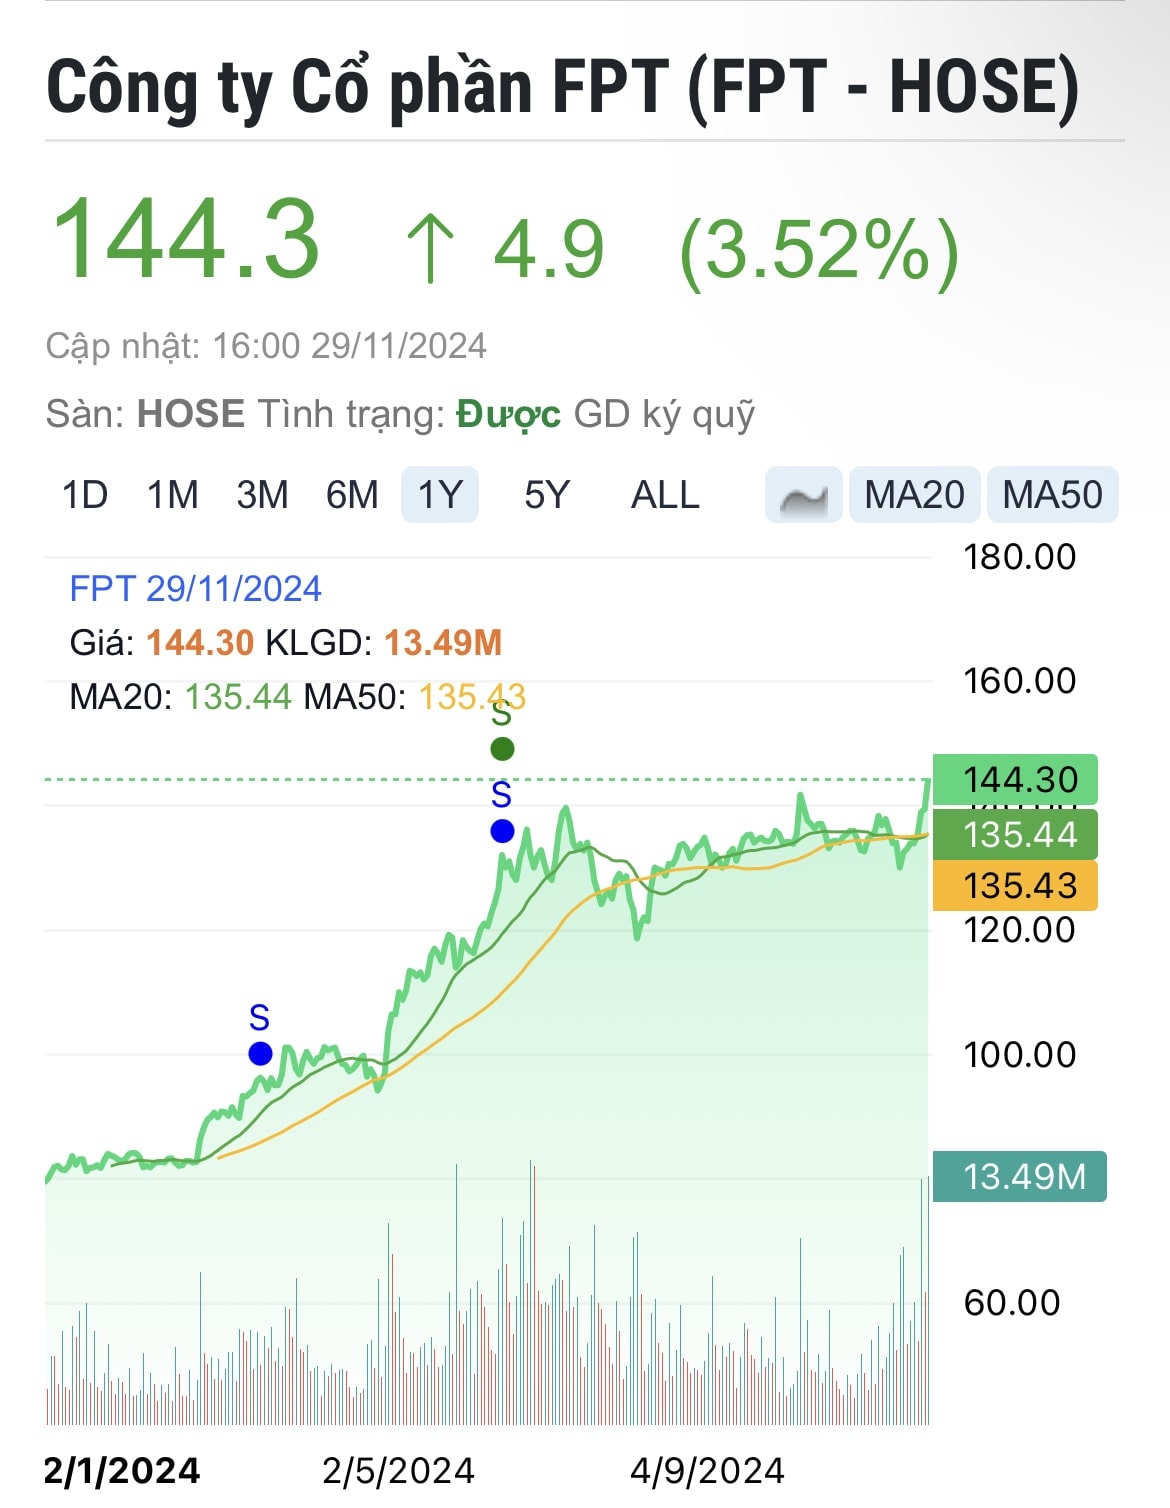Click the 2/5/2024 date axis label
The height and width of the screenshot is (1508, 1170).
pyautogui.click(x=398, y=1471)
